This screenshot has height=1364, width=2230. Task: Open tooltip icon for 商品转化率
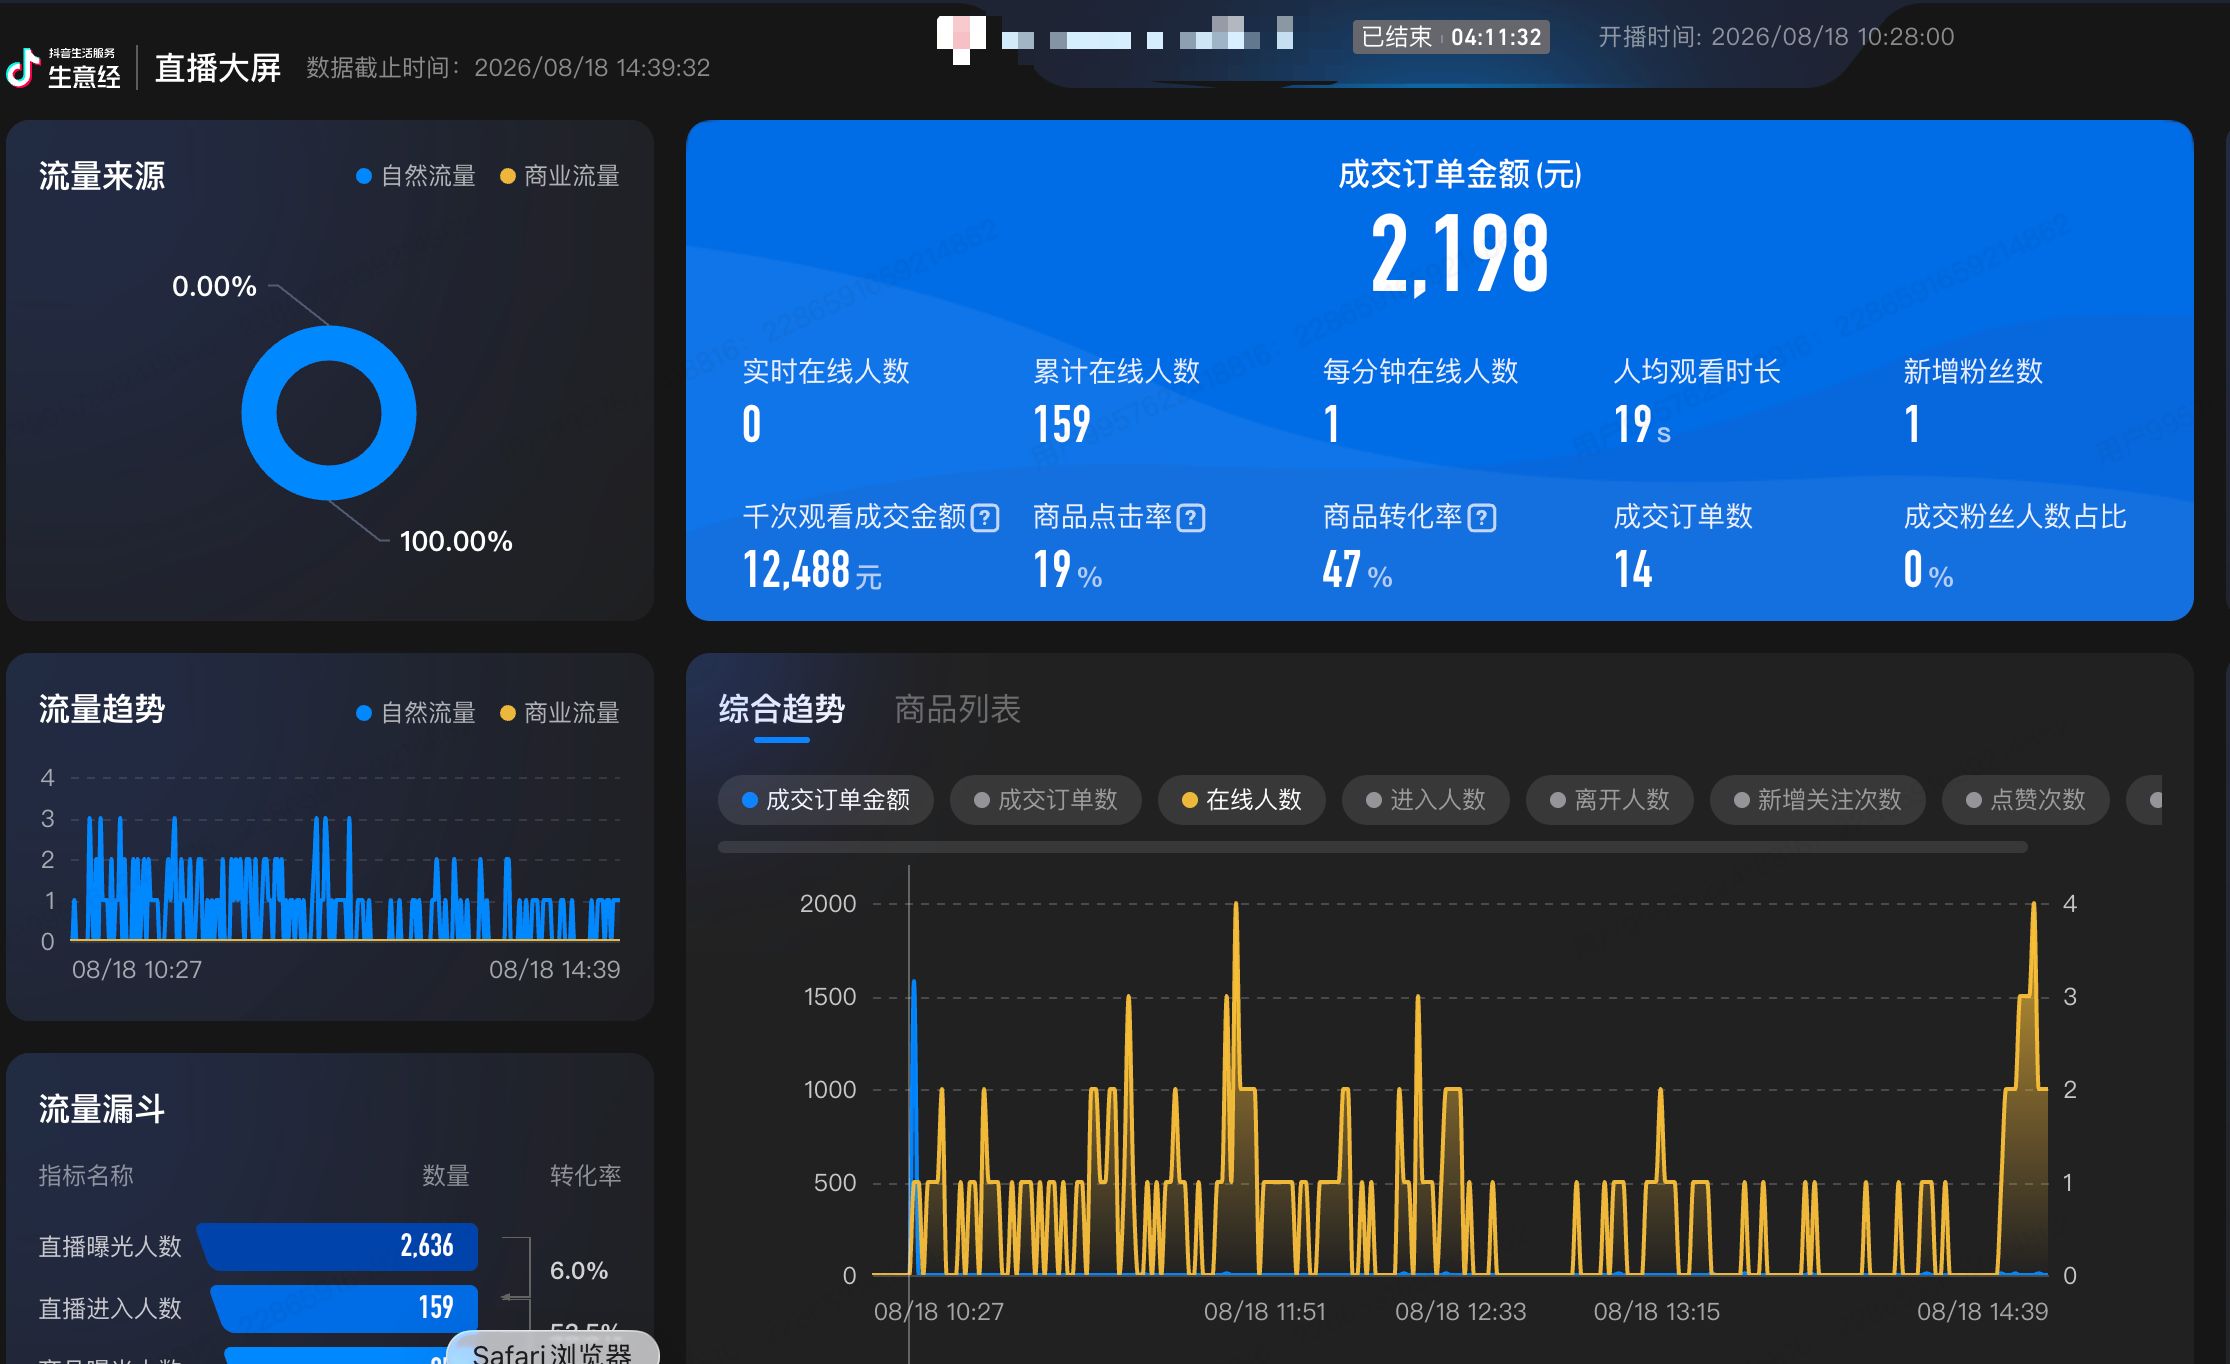[1482, 518]
